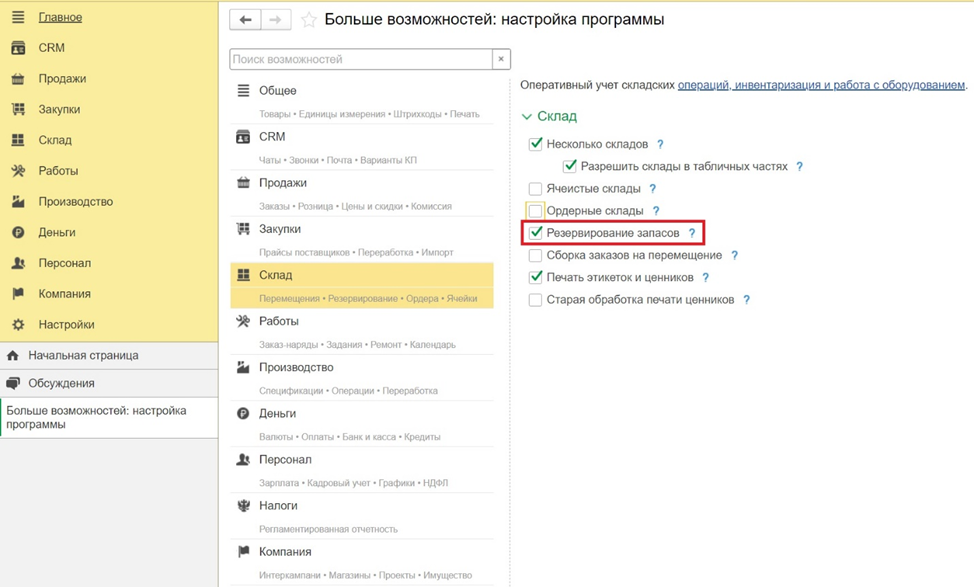Viewport: 974px width, 587px height.
Task: Disable the Резервирование запасов checkbox
Action: (x=536, y=233)
